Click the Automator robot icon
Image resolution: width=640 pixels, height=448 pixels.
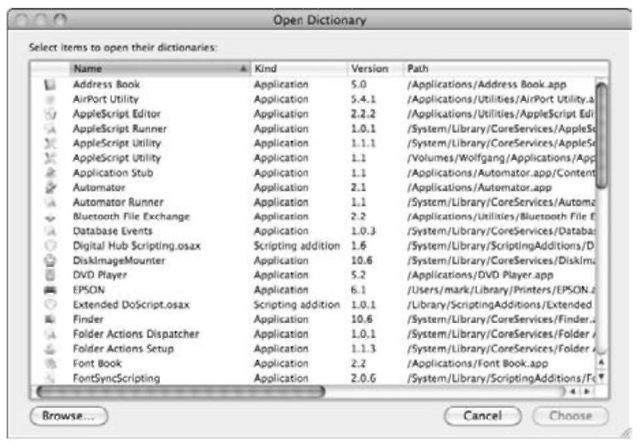(50, 187)
